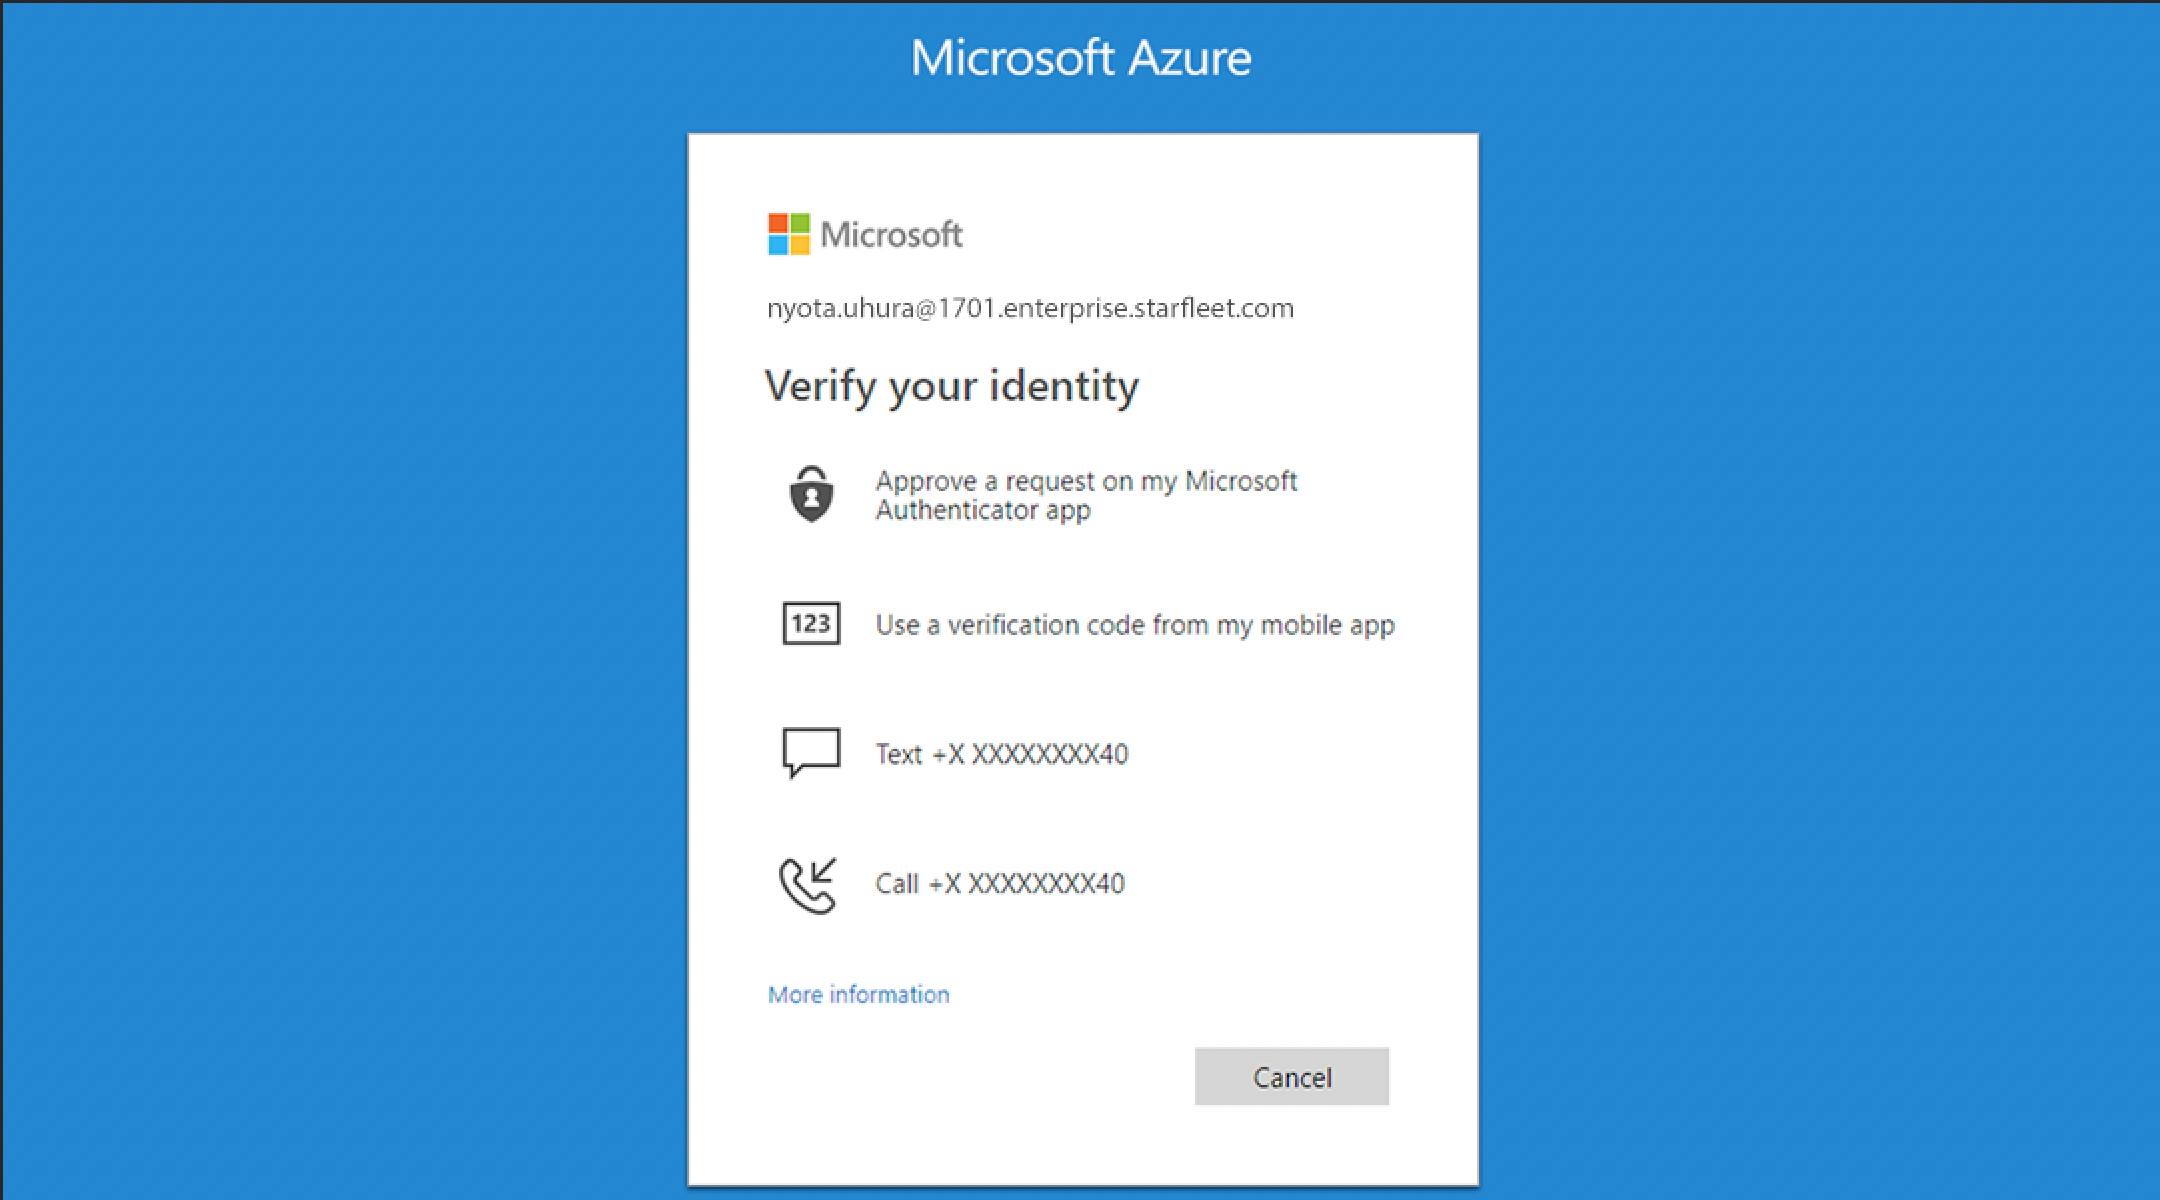2160x1200 pixels.
Task: Click the incoming phone call icon
Action: [x=808, y=885]
